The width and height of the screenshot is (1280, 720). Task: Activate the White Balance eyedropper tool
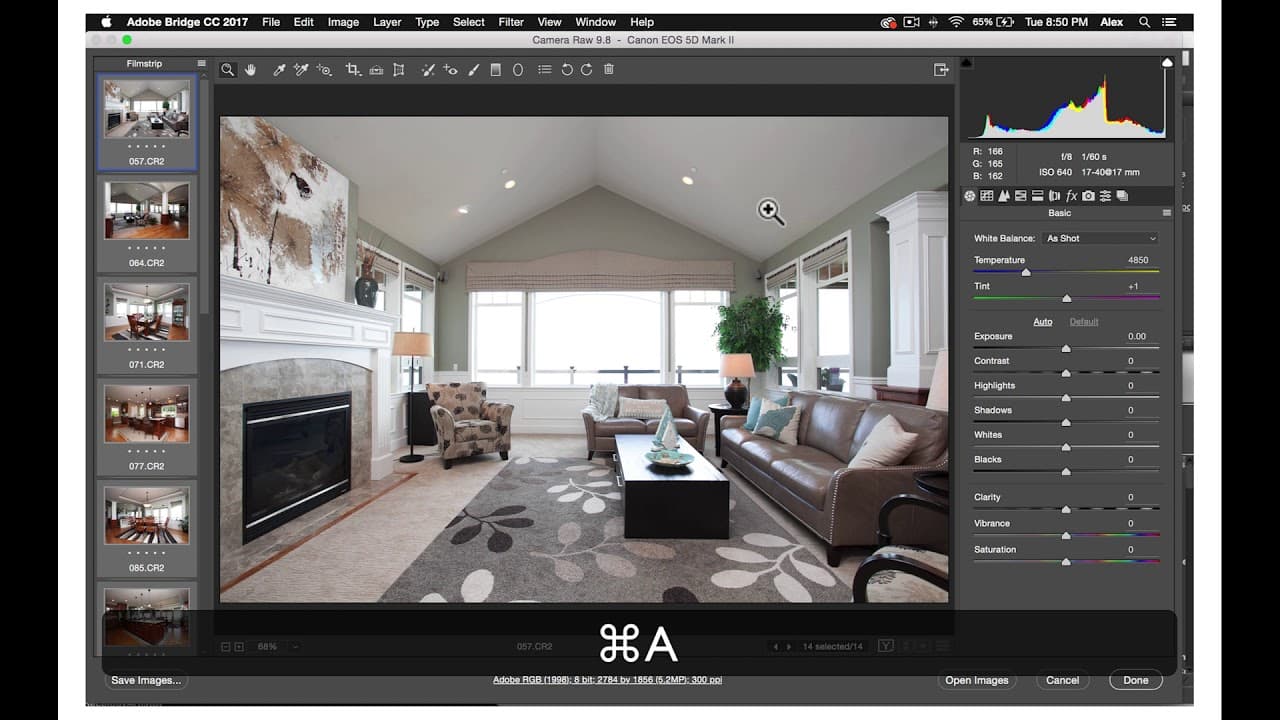pyautogui.click(x=280, y=70)
